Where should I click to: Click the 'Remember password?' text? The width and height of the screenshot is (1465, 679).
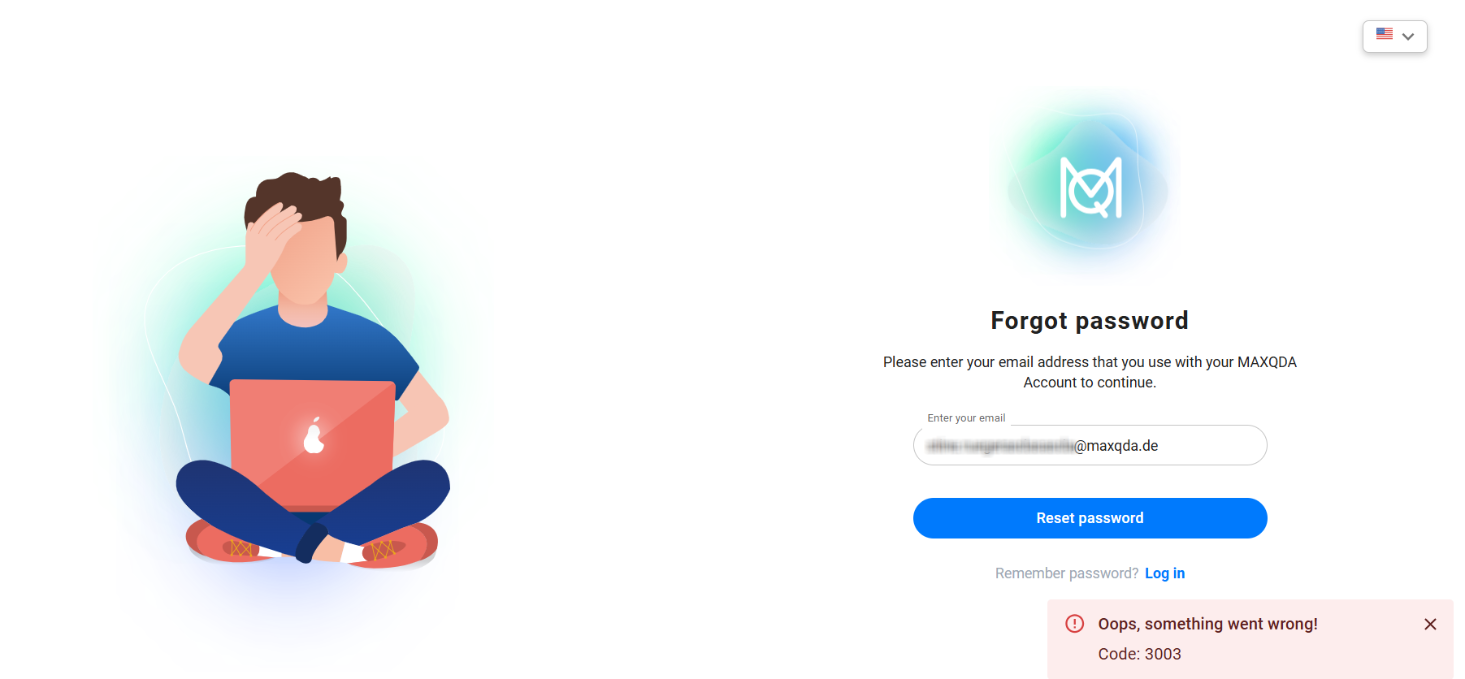coord(1067,573)
